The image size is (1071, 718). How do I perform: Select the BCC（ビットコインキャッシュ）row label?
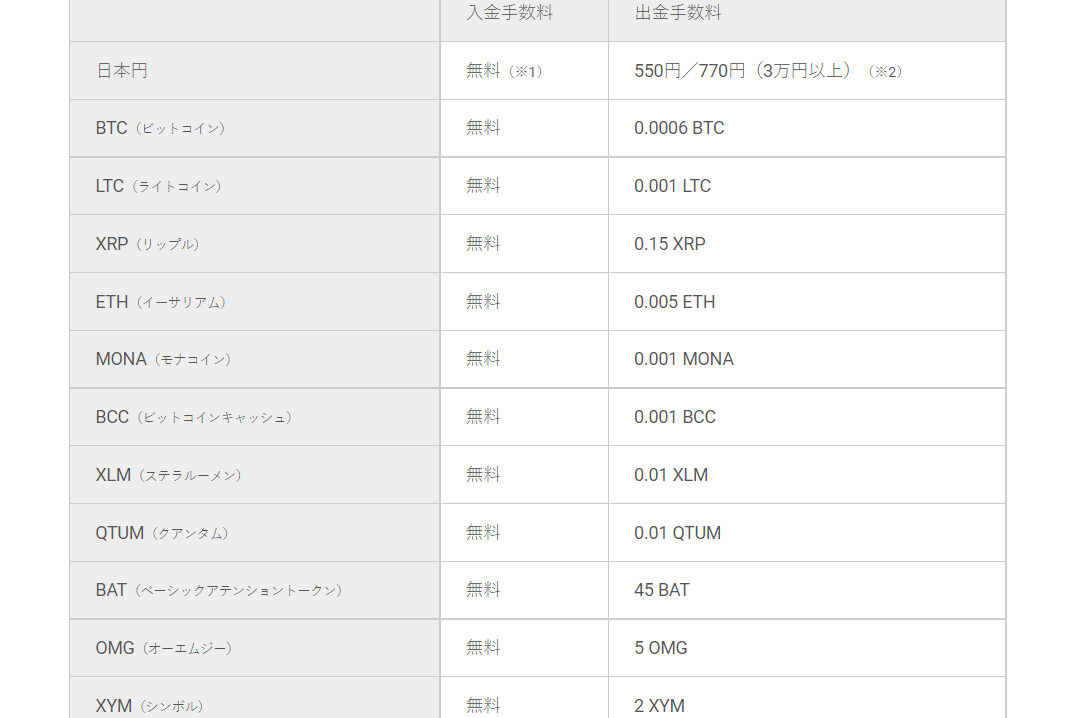(194, 417)
